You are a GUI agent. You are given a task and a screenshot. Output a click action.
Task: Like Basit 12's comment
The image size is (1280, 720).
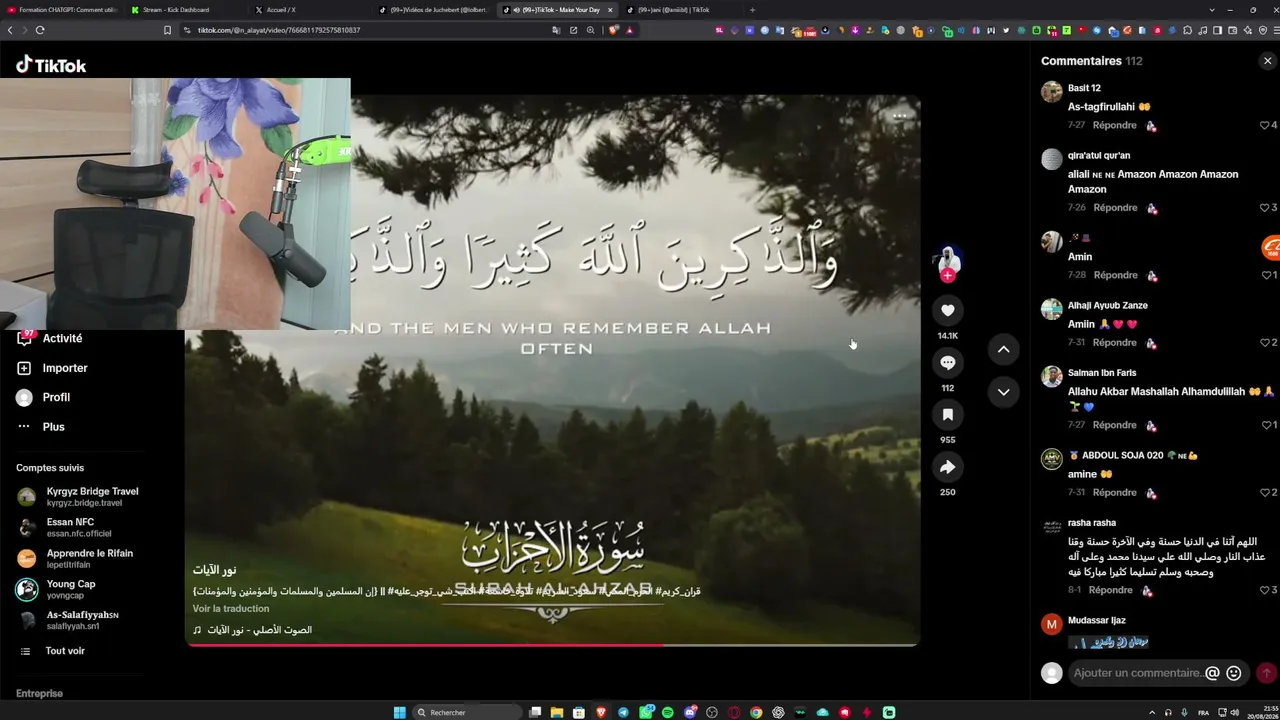click(1265, 125)
